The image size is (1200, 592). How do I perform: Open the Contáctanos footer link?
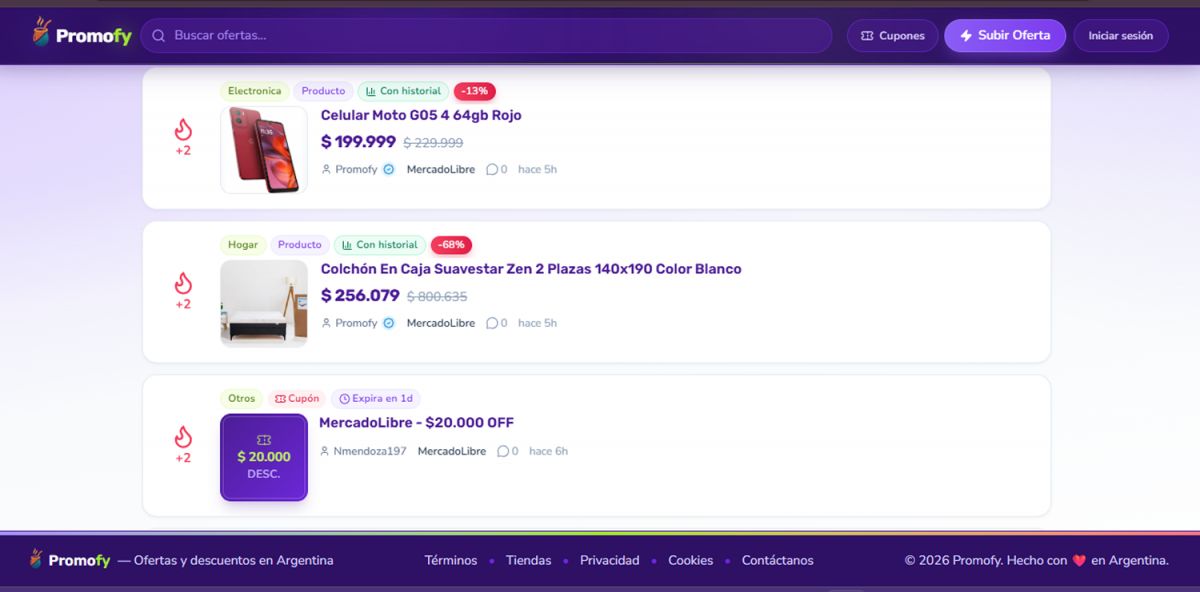778,561
